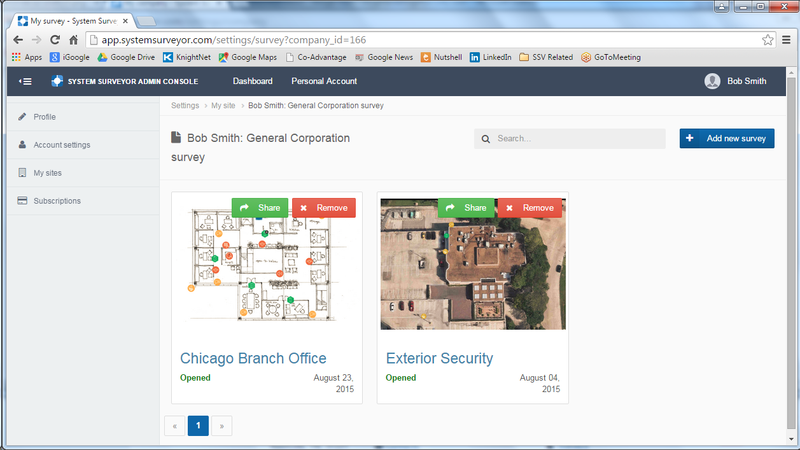Open the GoToMeeting bookmark
Image resolution: width=800 pixels, height=450 pixels.
(611, 57)
